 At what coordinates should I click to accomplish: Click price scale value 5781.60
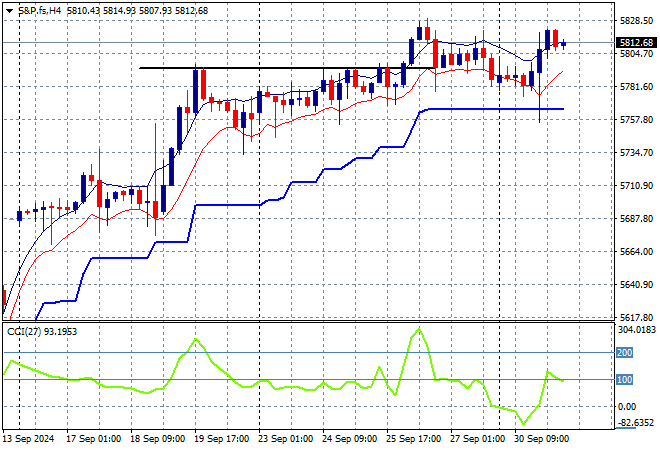coord(636,86)
